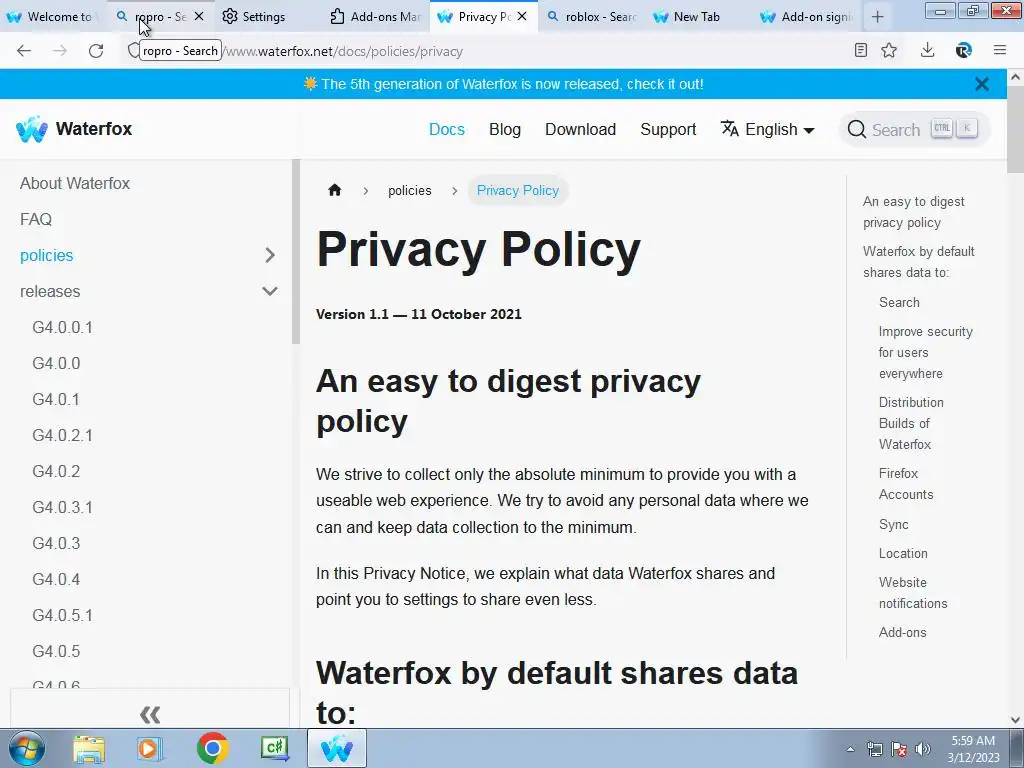The width and height of the screenshot is (1024, 768).
Task: Jump to Firefox Accounts in table of contents
Action: tap(906, 484)
